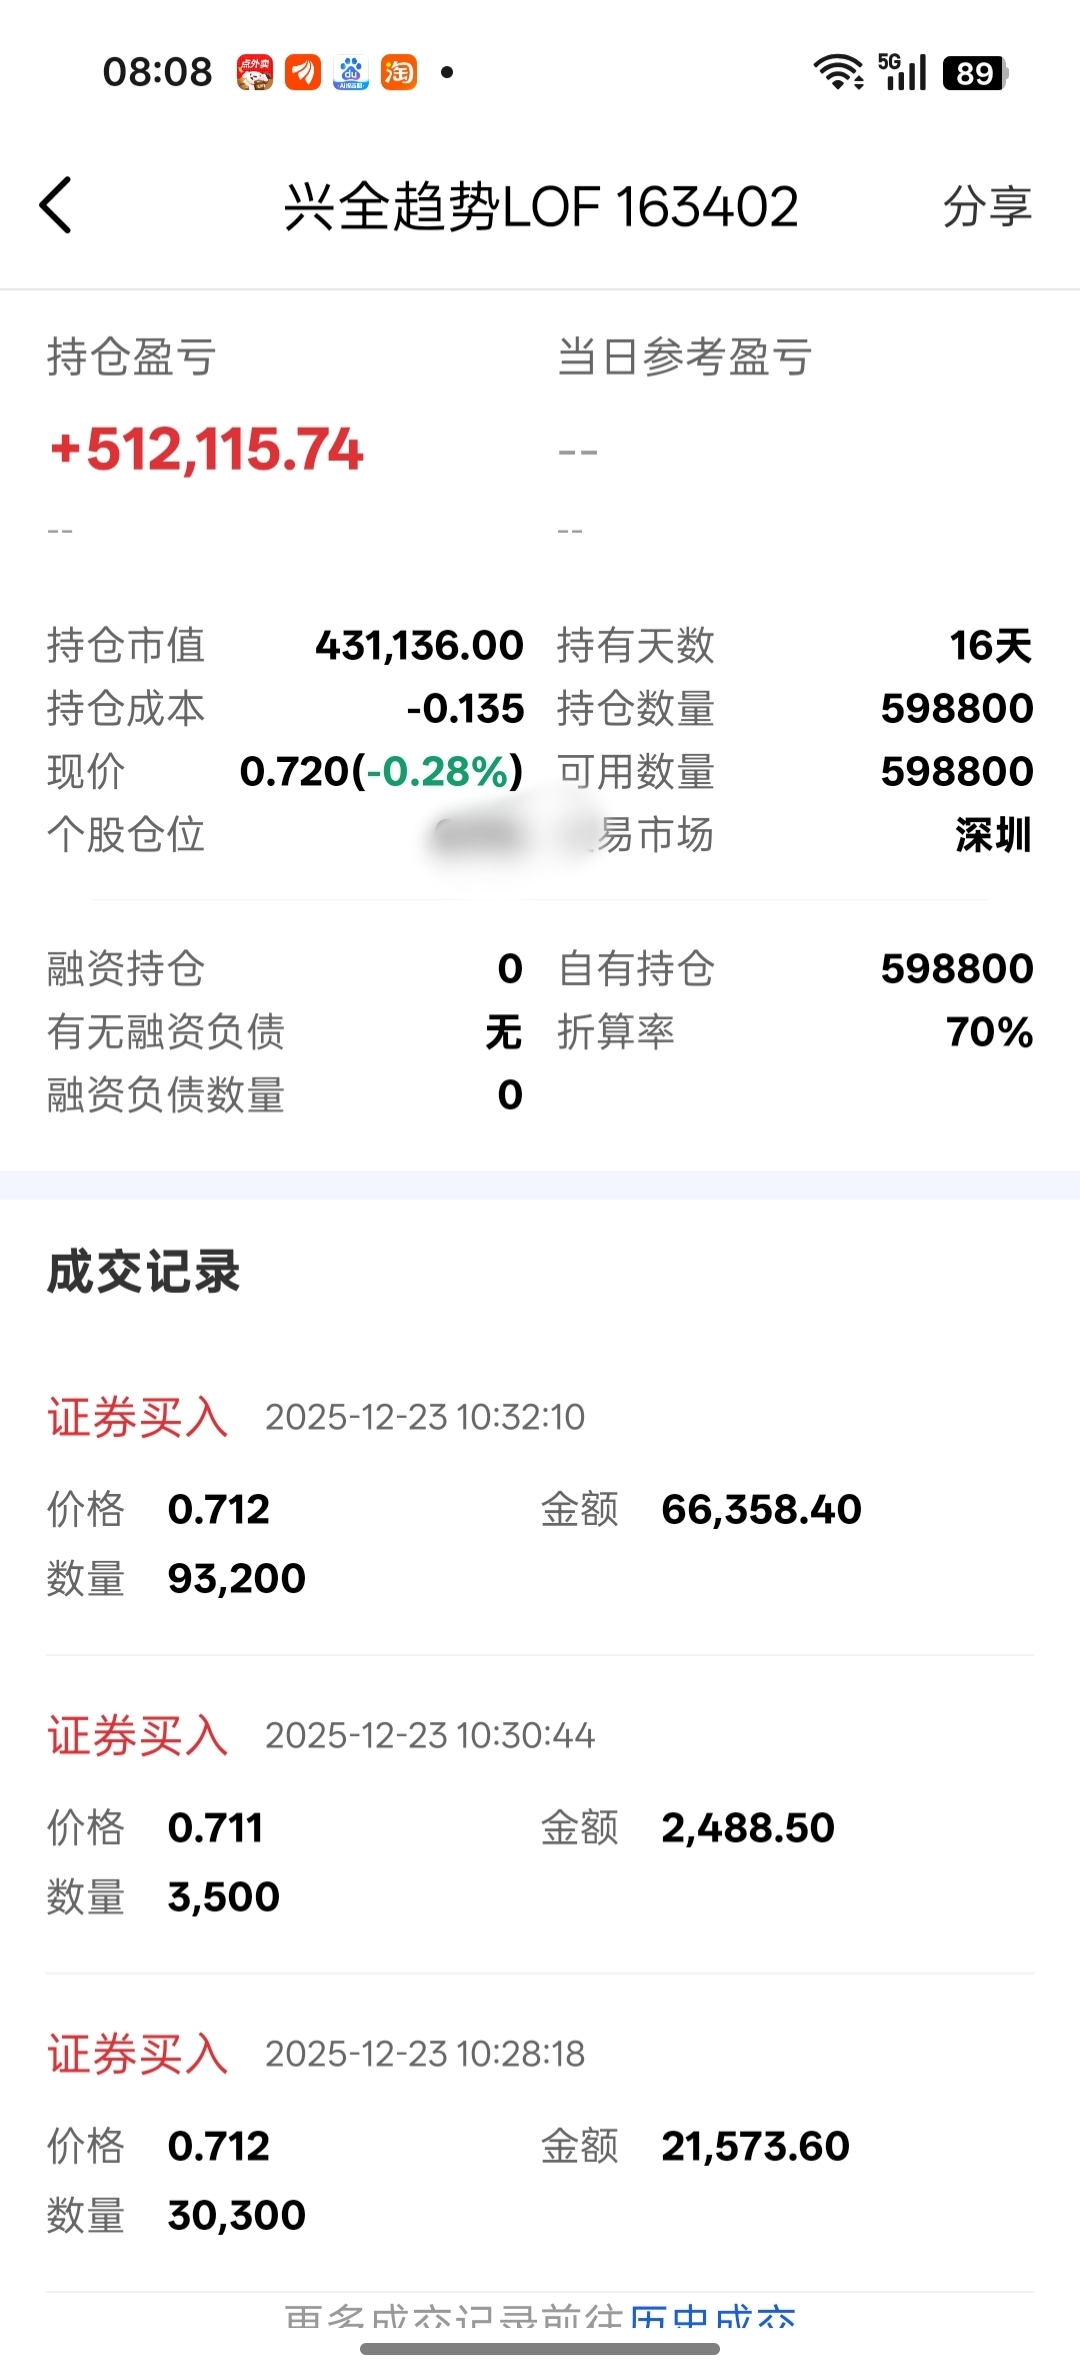This screenshot has width=1080, height=2376.
Task: Tap the +512,115.74 holding profit value
Action: pyautogui.click(x=206, y=449)
